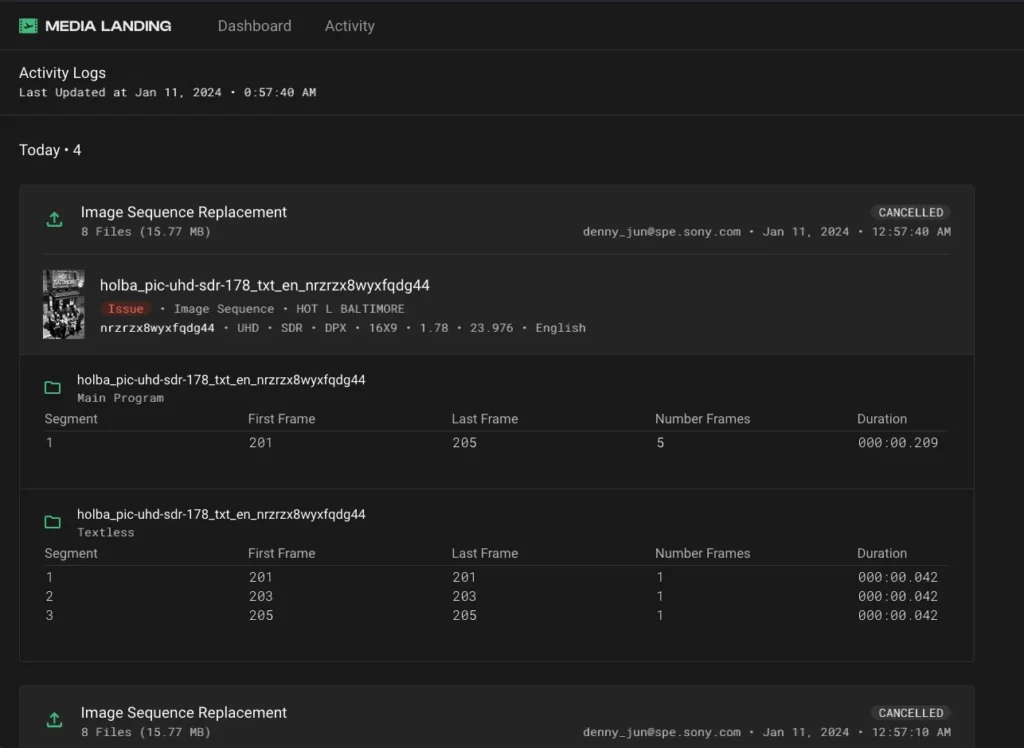This screenshot has height=748, width=1024.
Task: Click Duration column header in Textless table
Action: coord(881,553)
